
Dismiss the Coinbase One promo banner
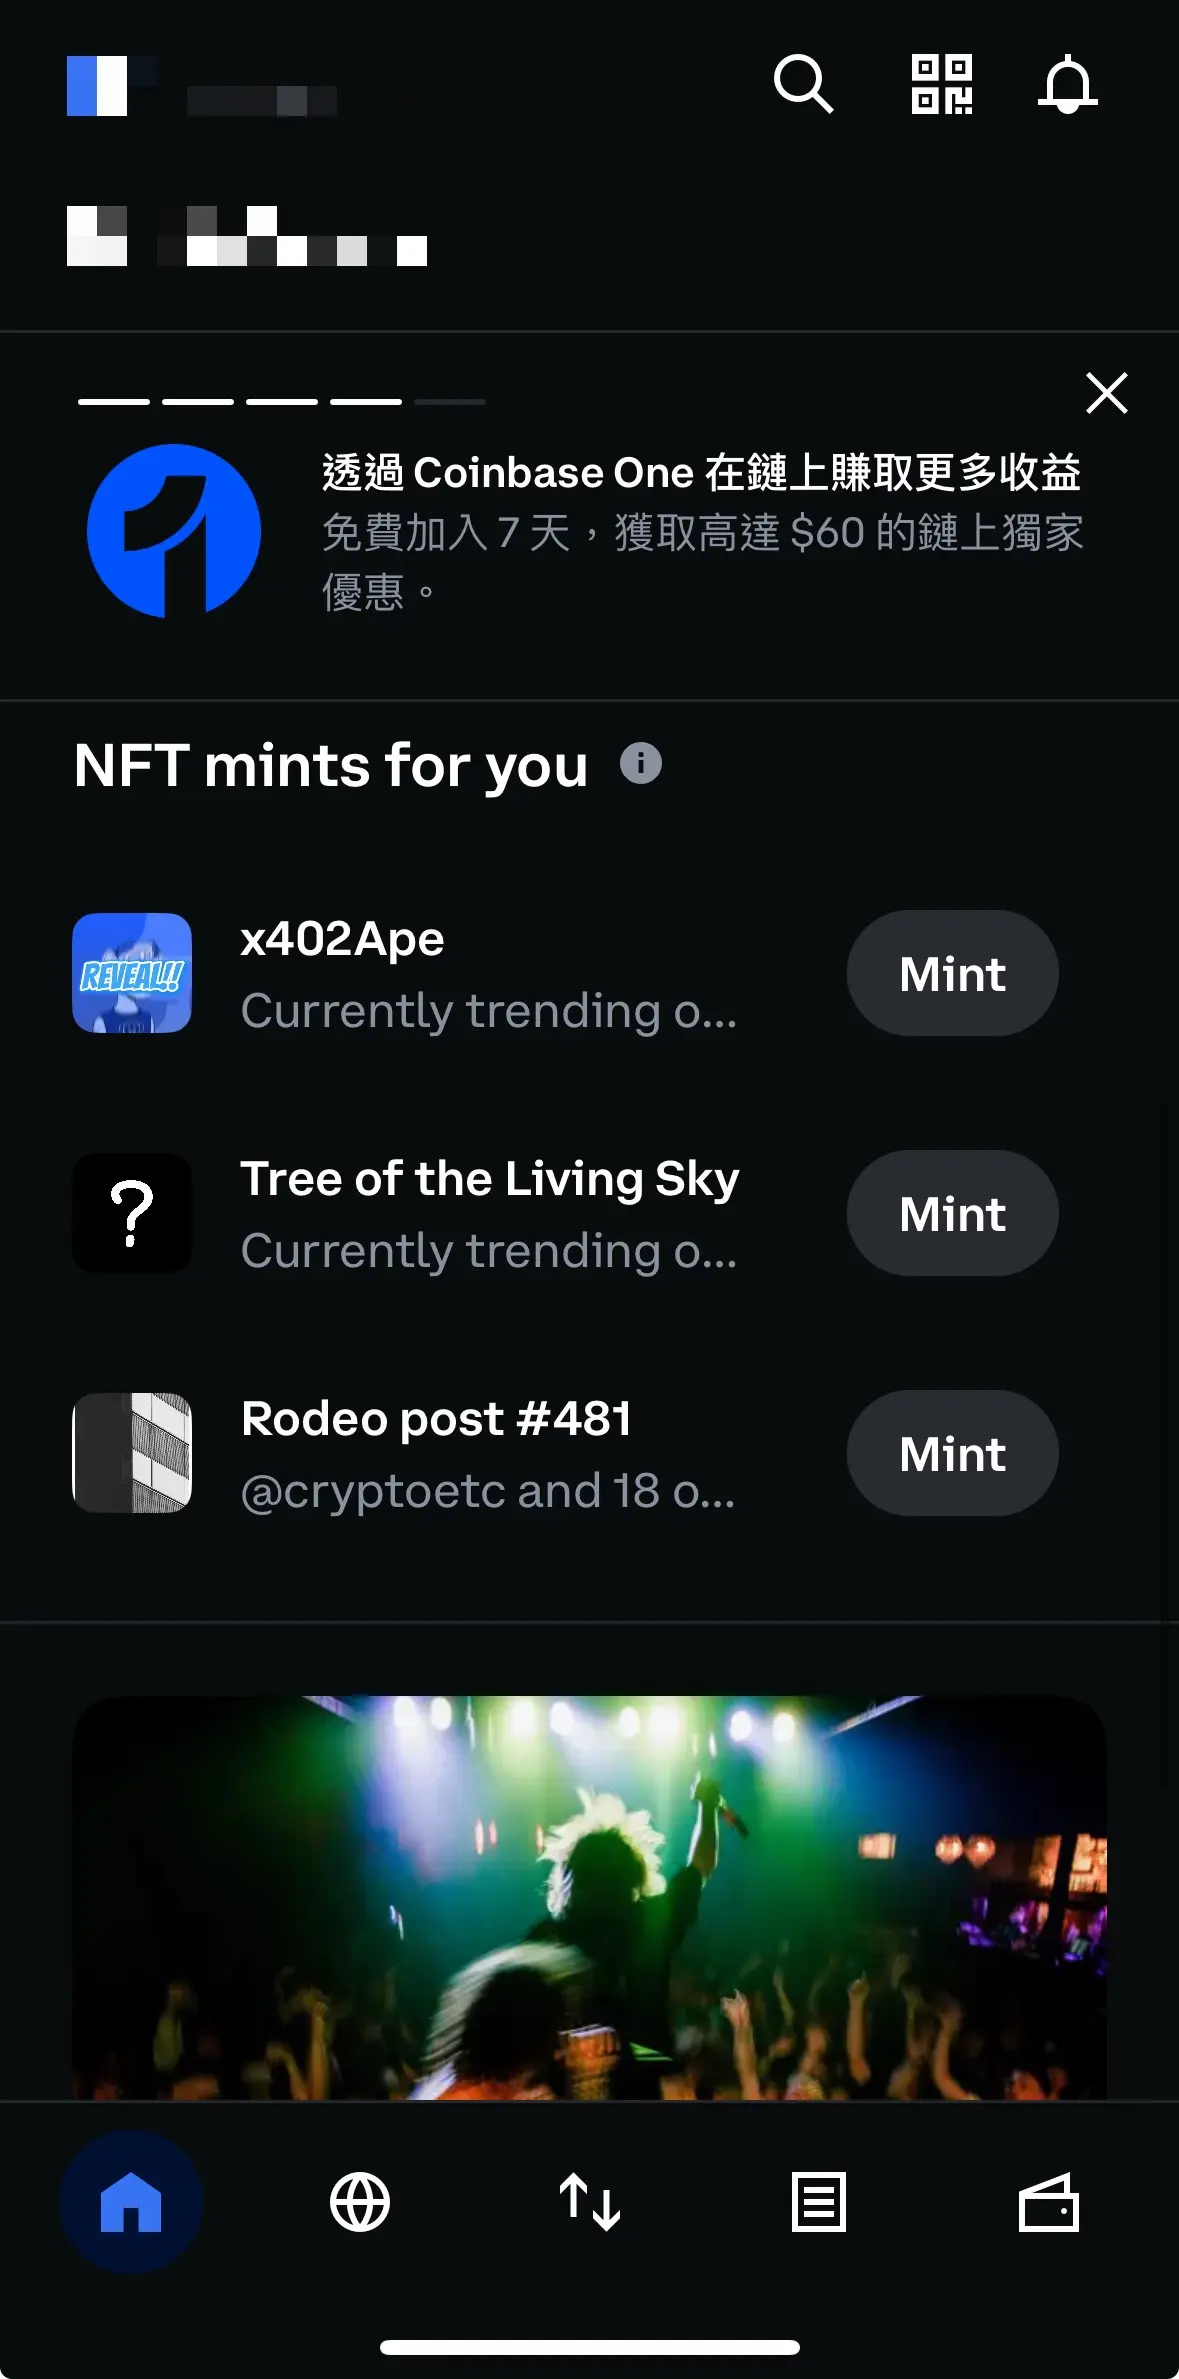1107,393
